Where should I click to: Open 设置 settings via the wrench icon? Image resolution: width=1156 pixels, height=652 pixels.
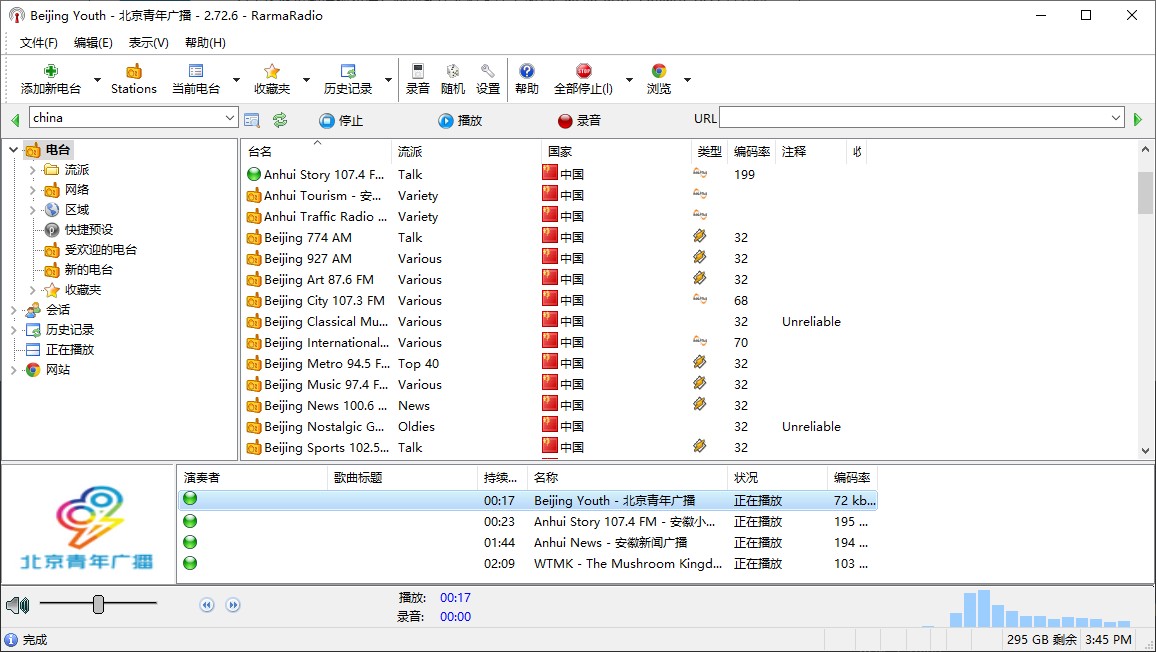tap(487, 71)
